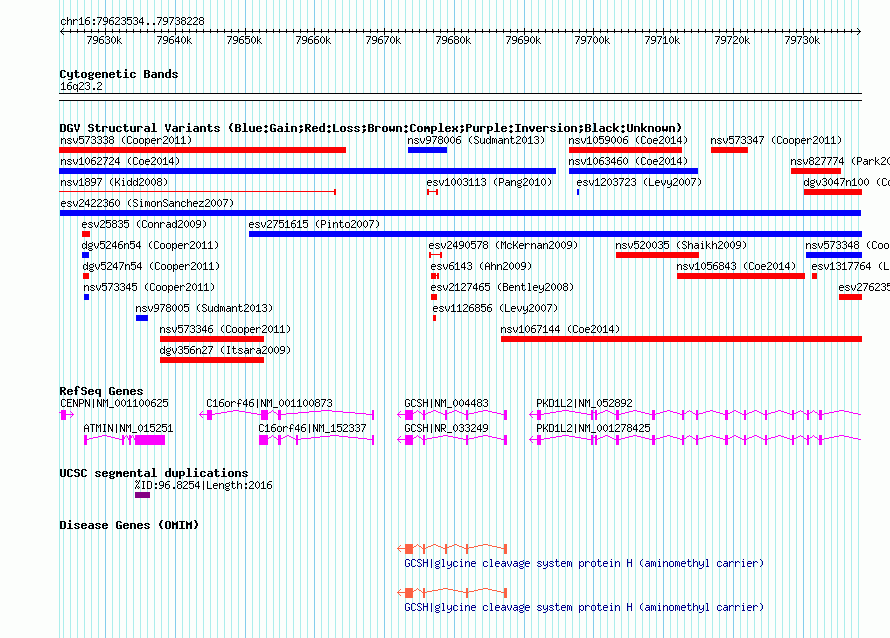Select nsv1897 (Kidd2008) variant label
This screenshot has height=638, width=890.
[114, 182]
